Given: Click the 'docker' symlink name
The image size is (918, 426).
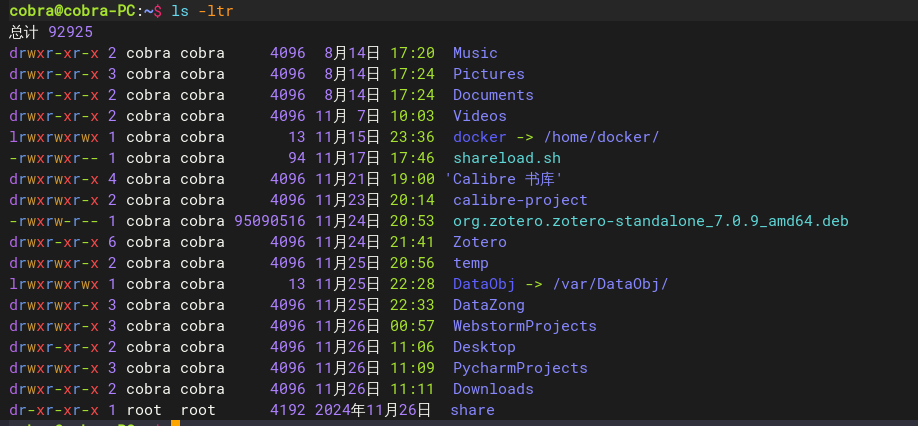Looking at the screenshot, I should [480, 137].
